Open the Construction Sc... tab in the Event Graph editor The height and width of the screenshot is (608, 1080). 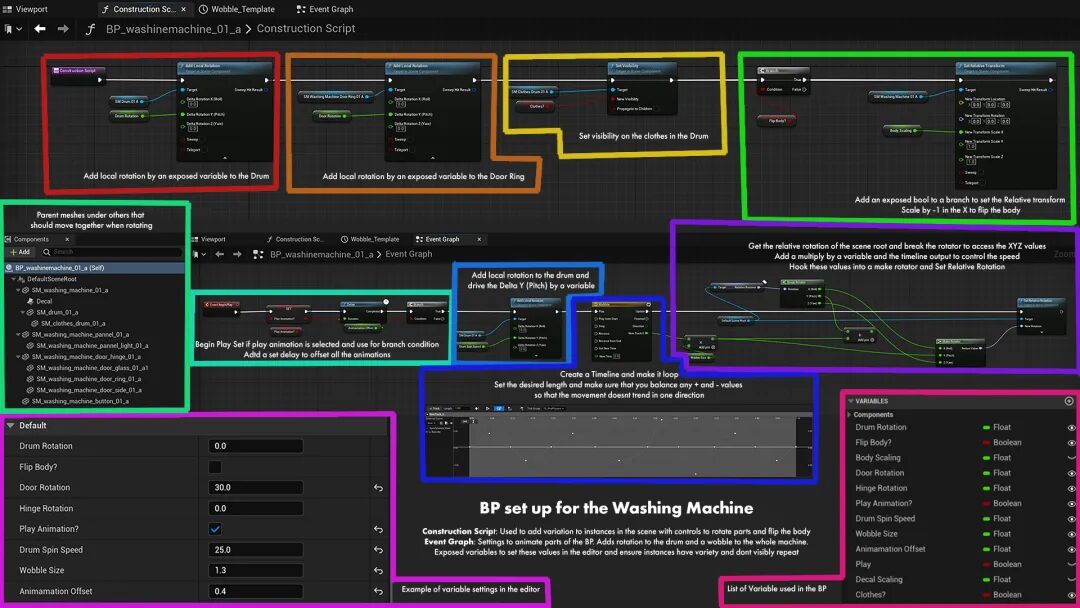[294, 240]
